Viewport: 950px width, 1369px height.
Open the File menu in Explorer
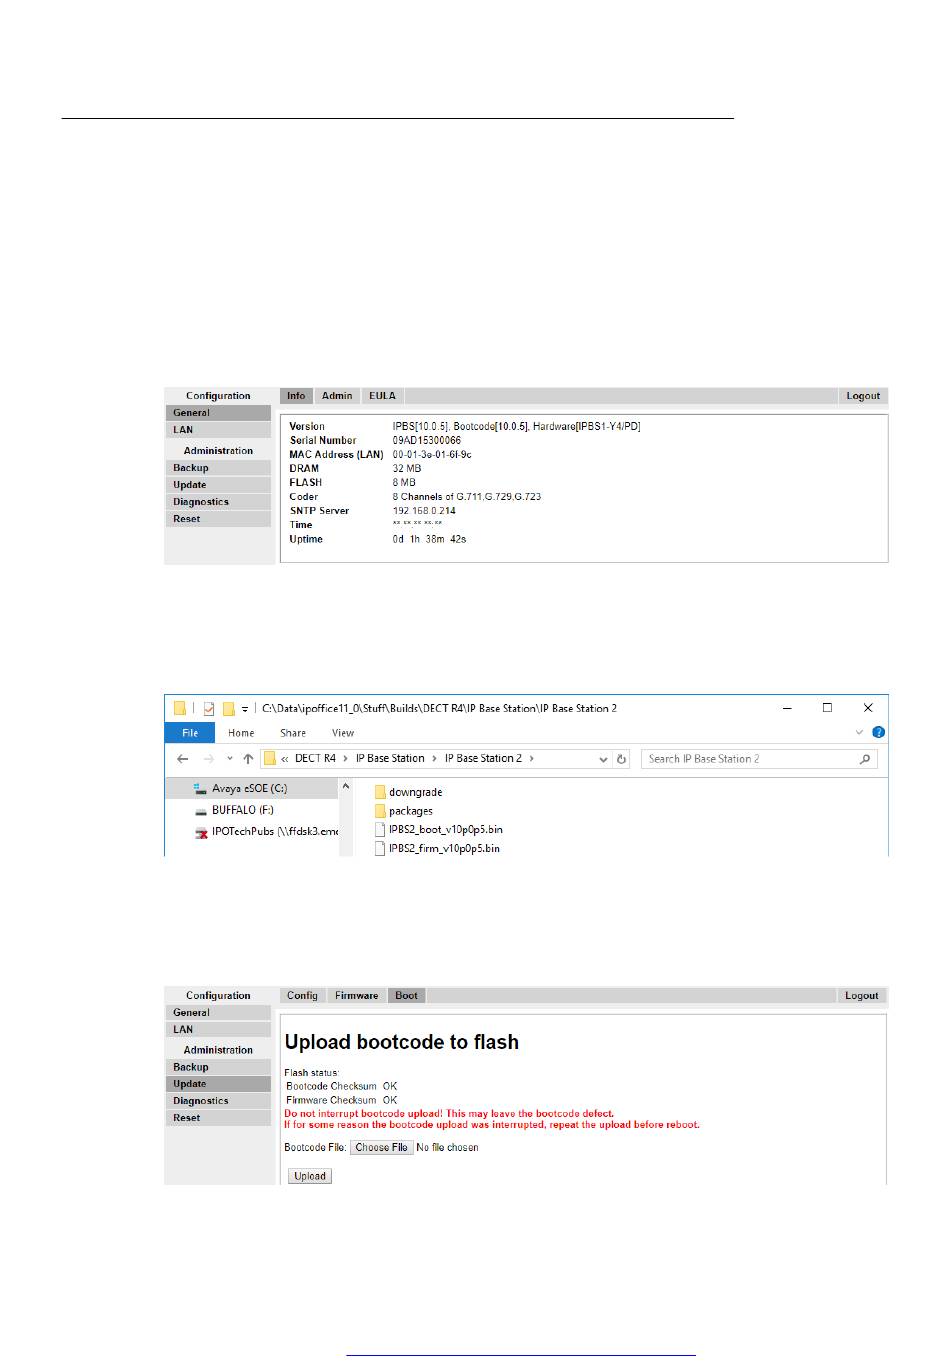click(190, 733)
